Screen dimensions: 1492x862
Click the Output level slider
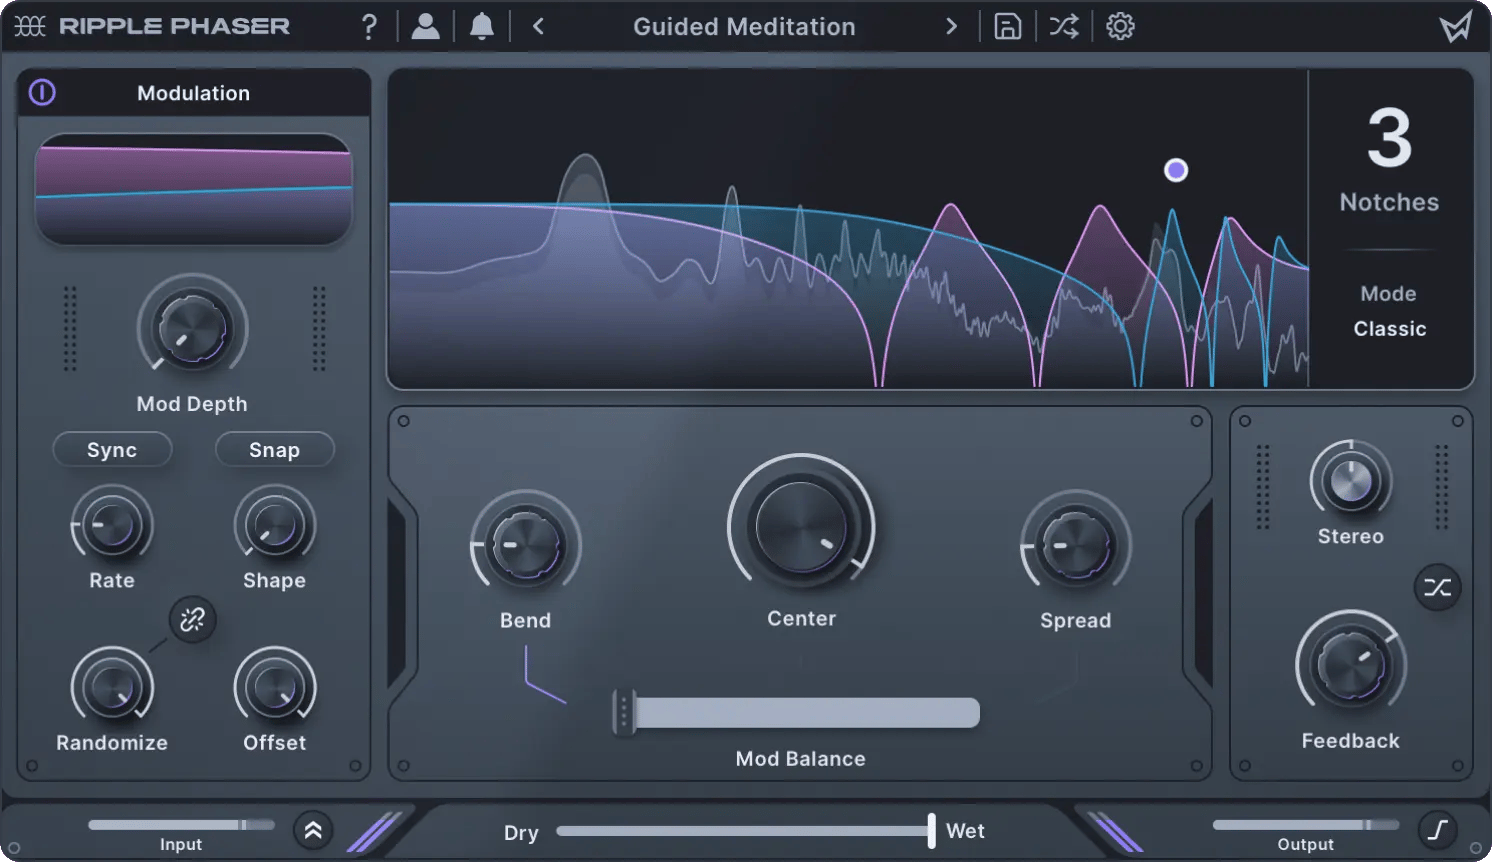point(1305,825)
